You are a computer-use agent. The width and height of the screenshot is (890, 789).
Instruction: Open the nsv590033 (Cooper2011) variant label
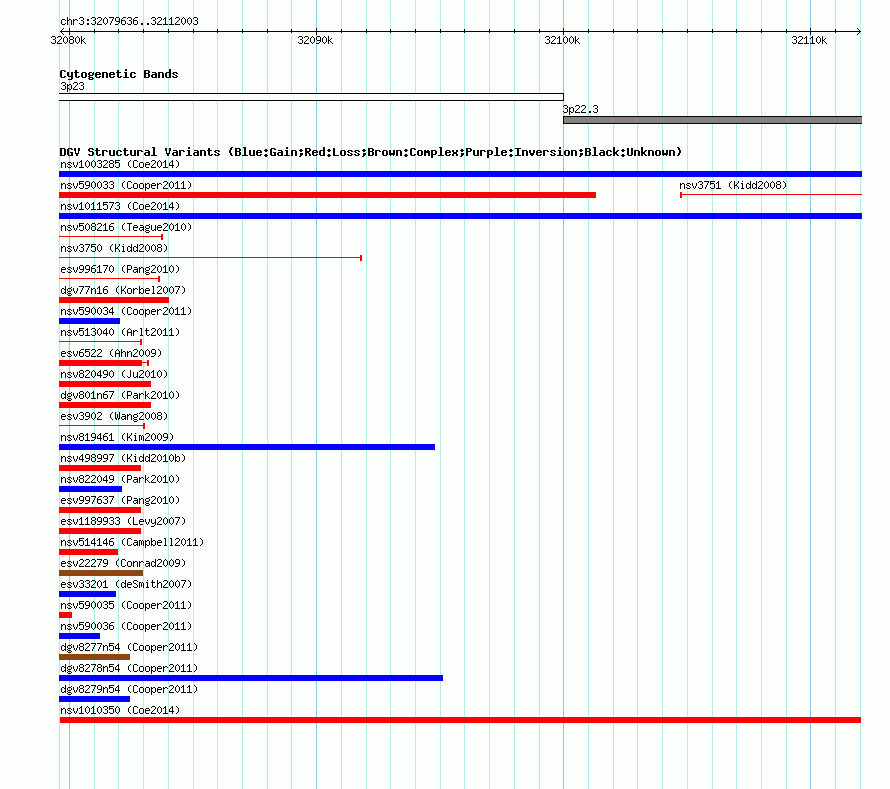(126, 185)
